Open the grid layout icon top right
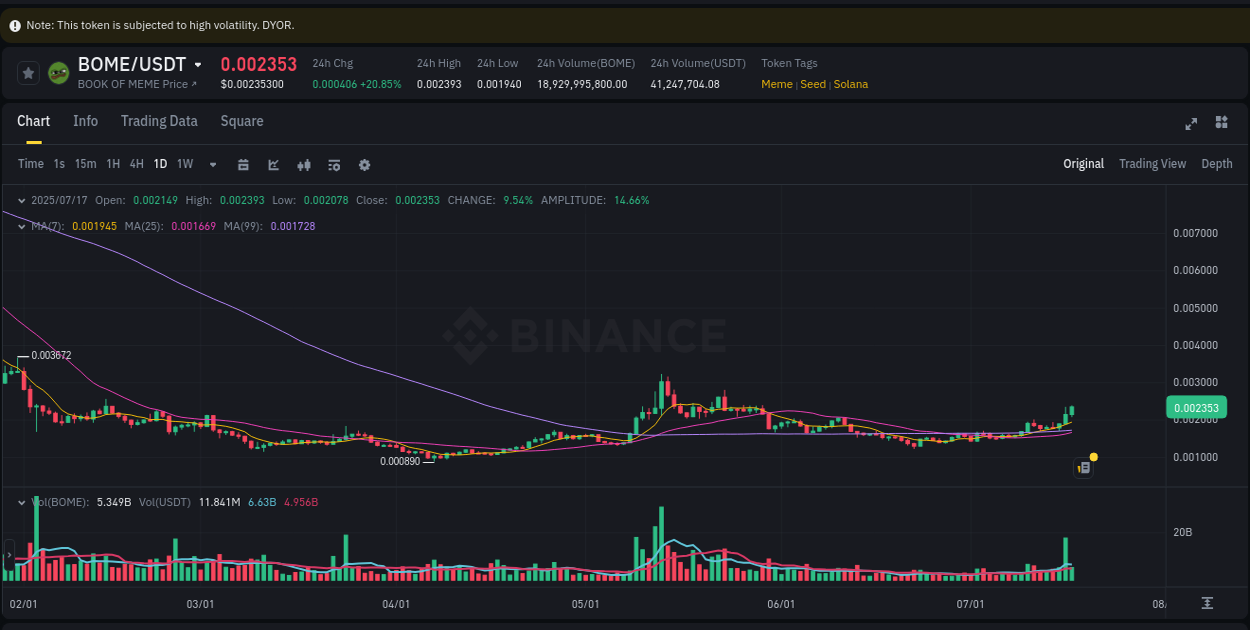 click(1221, 122)
